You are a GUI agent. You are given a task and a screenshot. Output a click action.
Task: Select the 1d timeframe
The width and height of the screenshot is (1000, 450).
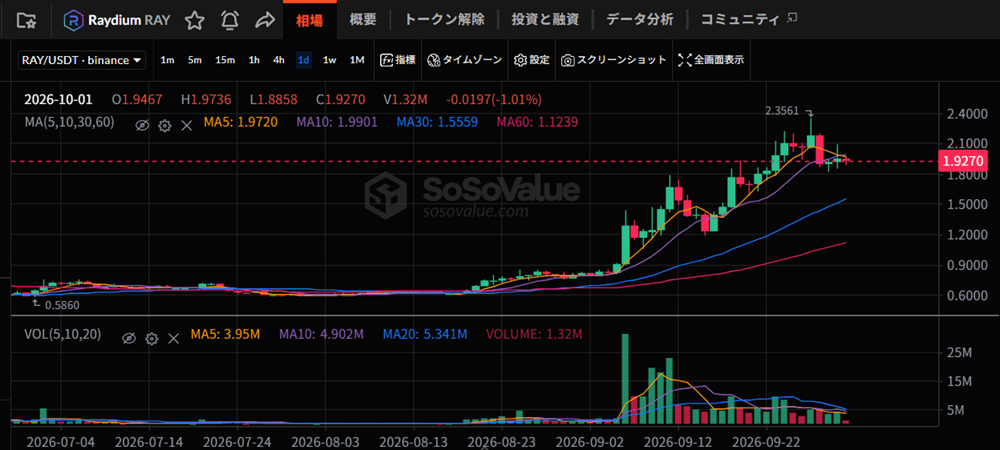coord(304,60)
